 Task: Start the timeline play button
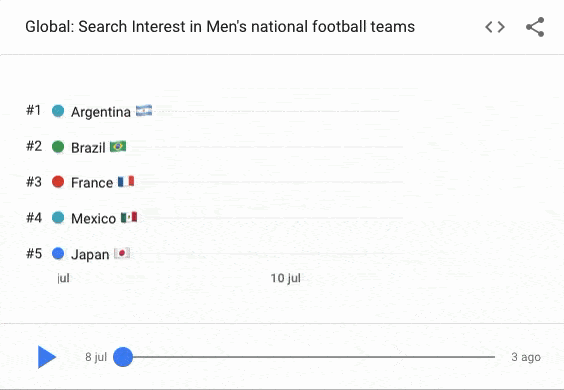pos(47,357)
